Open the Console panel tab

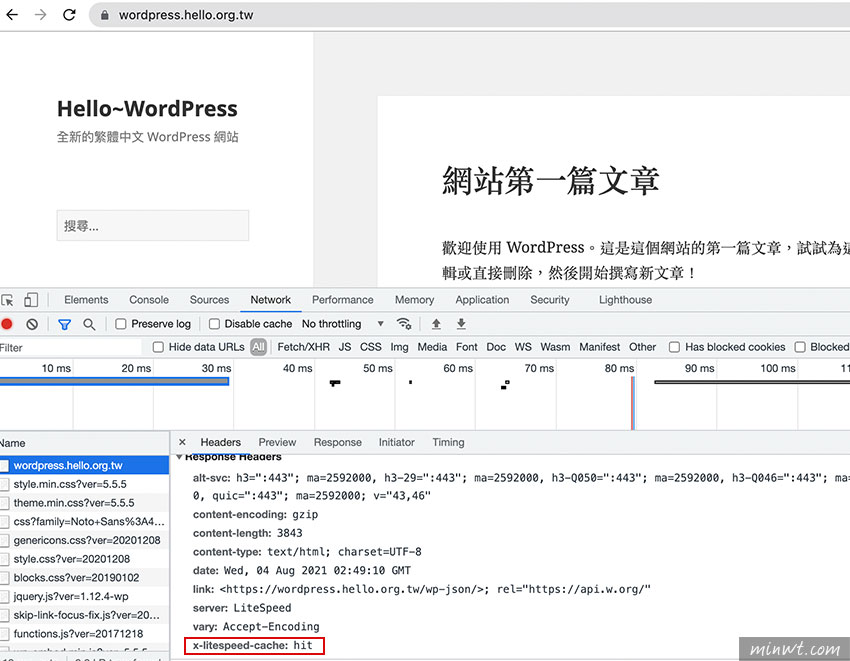pos(149,300)
